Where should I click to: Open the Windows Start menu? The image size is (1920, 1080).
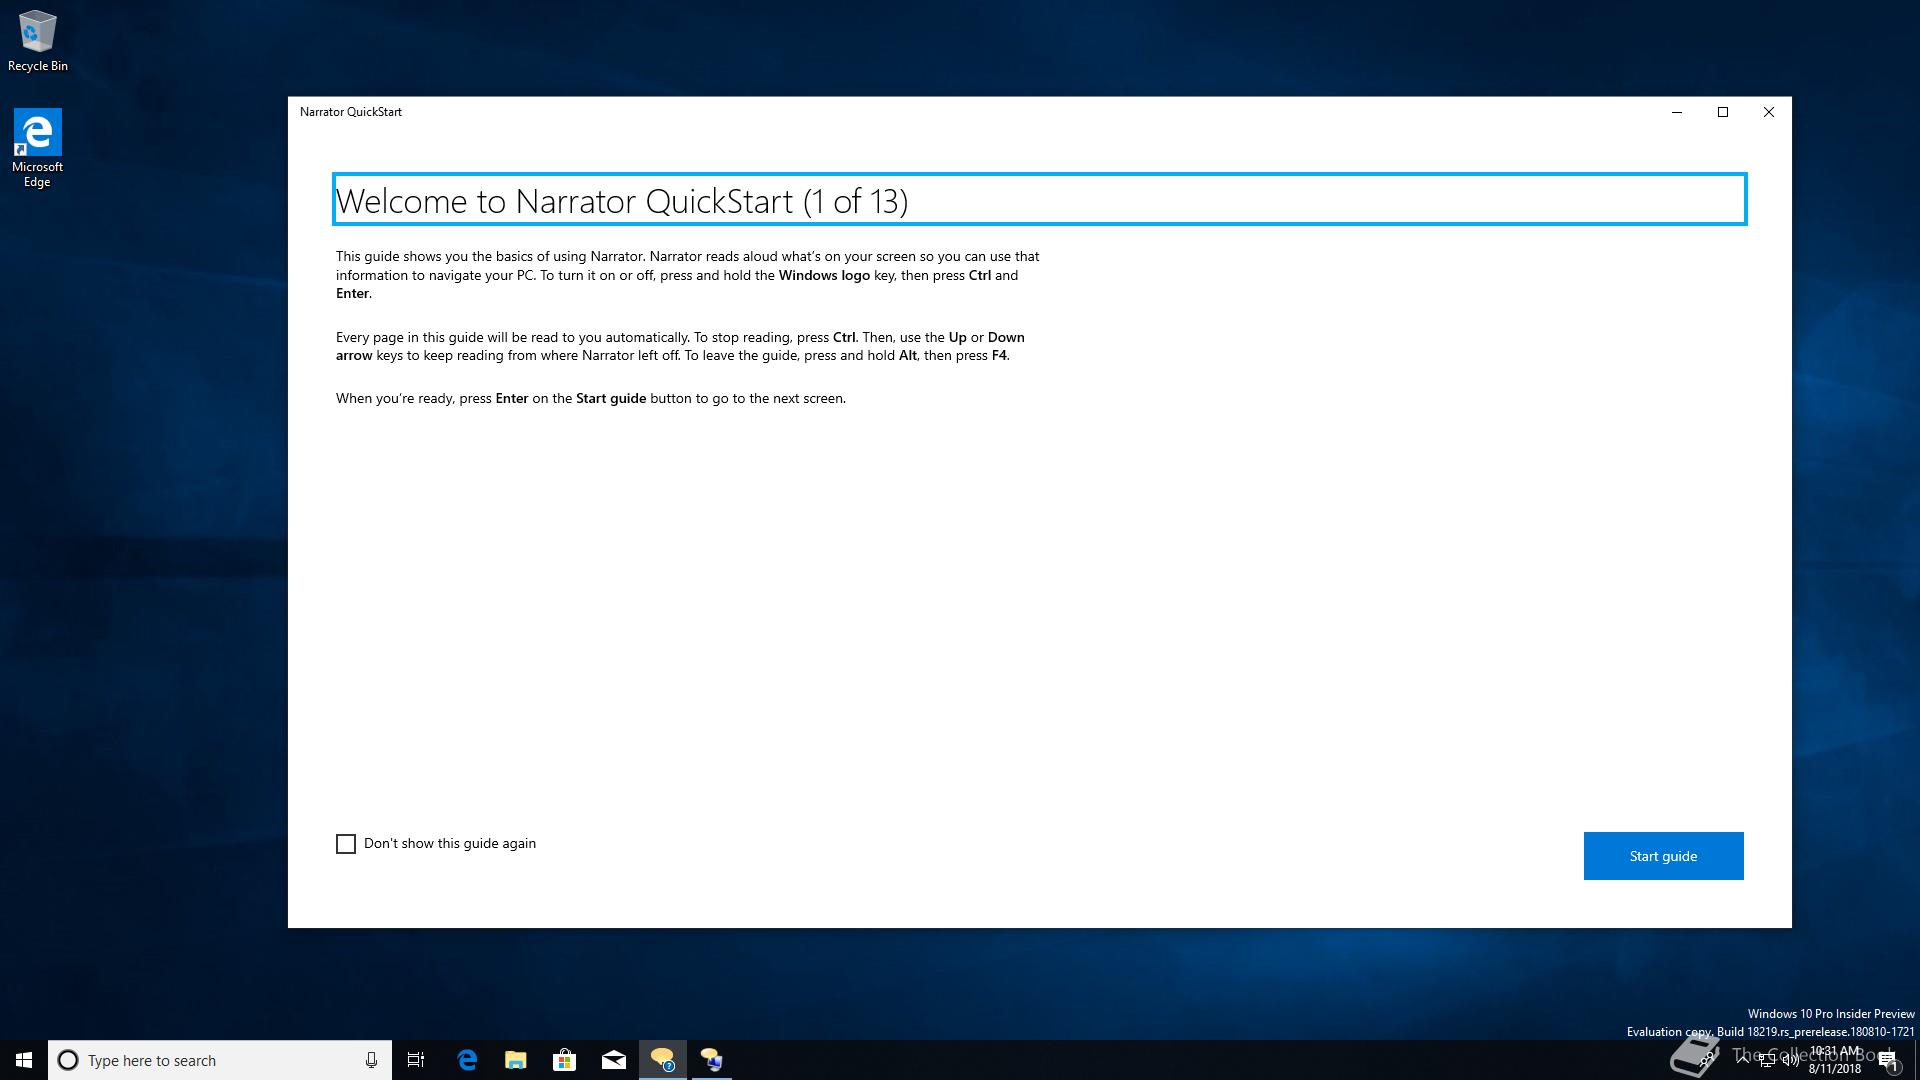[x=24, y=1060]
